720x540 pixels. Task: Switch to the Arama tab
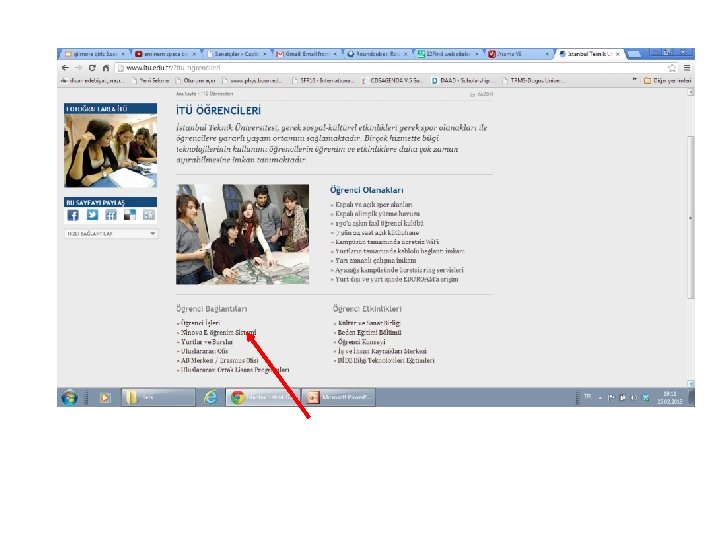pos(518,54)
